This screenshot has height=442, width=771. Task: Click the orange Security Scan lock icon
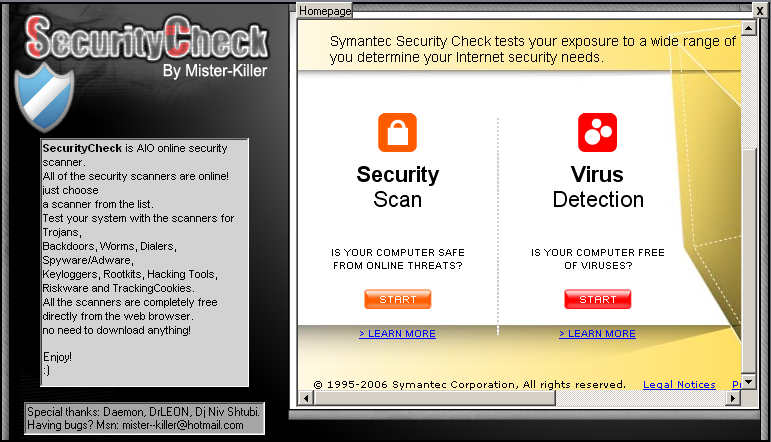coord(397,133)
